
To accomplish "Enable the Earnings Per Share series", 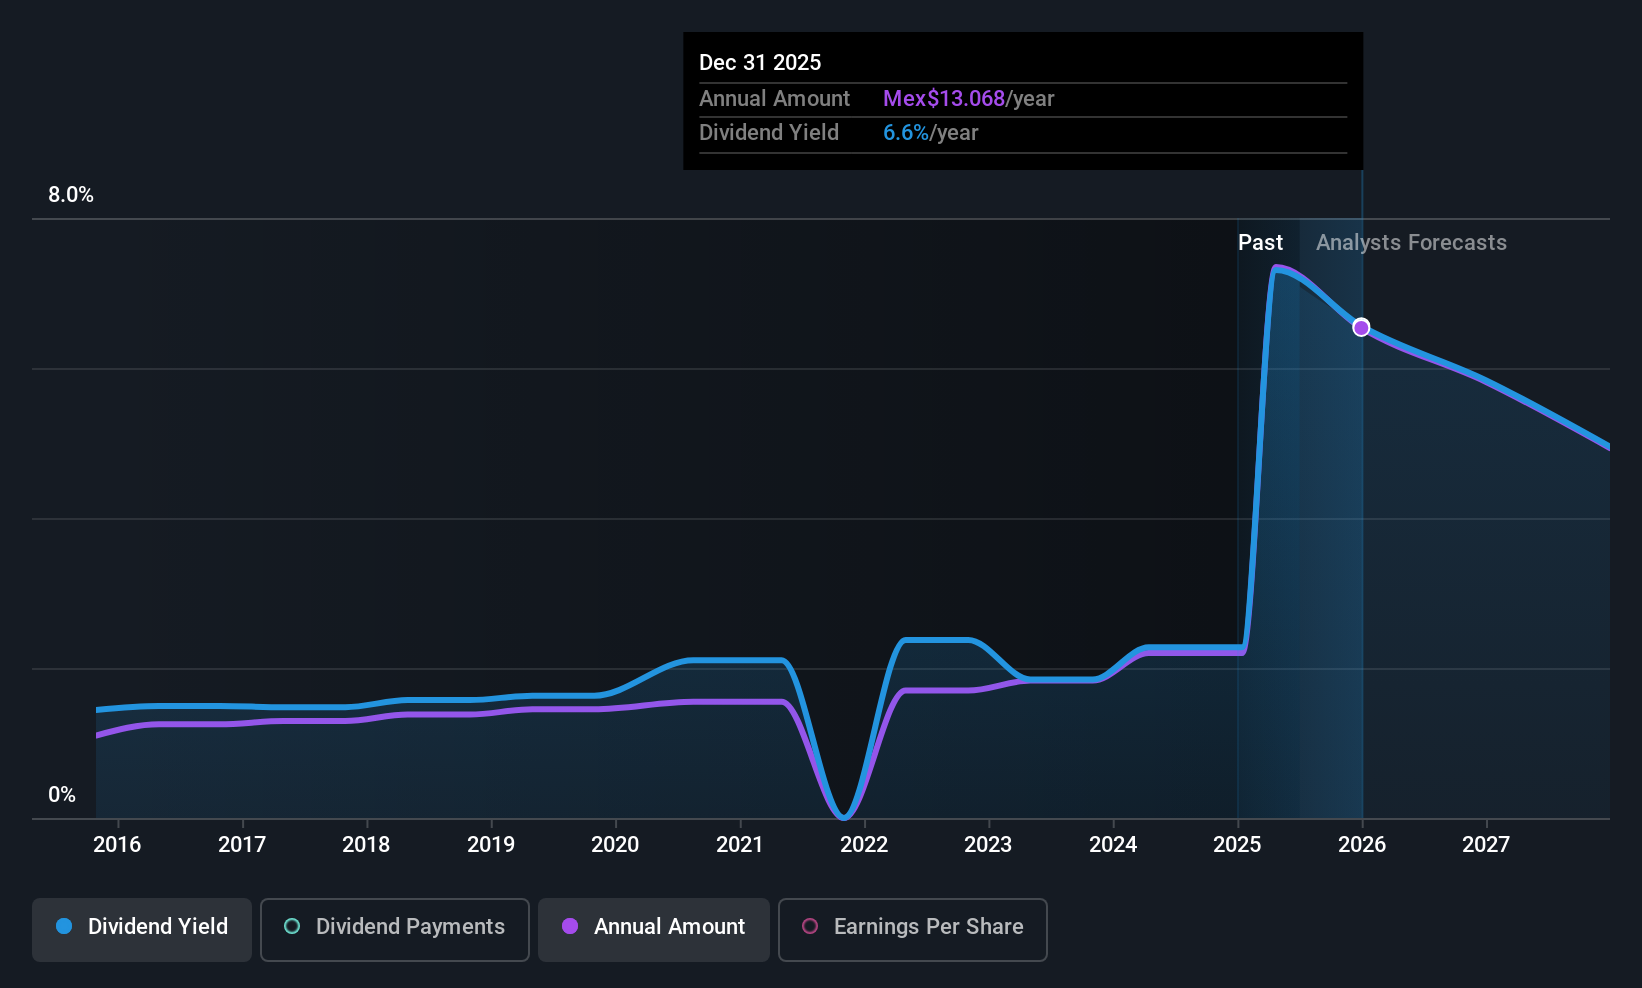I will [913, 930].
